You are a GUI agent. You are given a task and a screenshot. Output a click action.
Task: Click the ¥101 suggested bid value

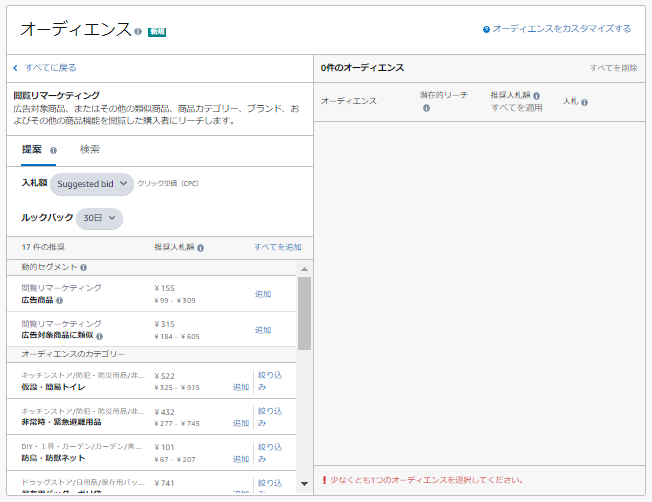[x=164, y=447]
